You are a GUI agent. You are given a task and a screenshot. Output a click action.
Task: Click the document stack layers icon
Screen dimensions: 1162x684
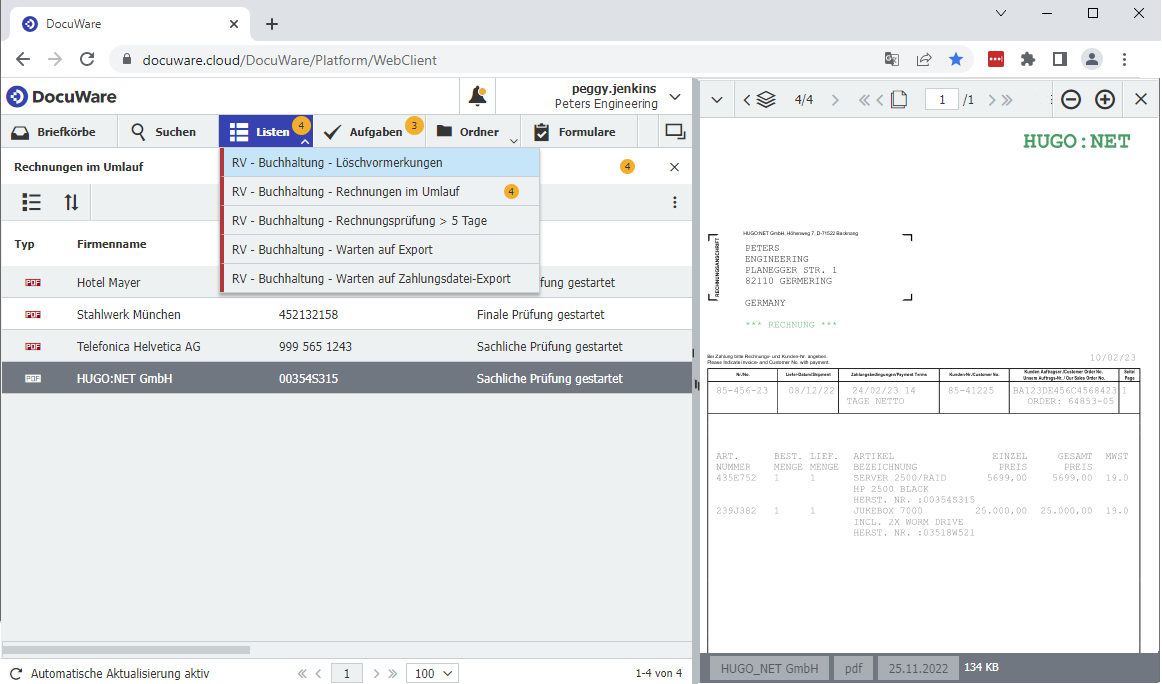(766, 99)
